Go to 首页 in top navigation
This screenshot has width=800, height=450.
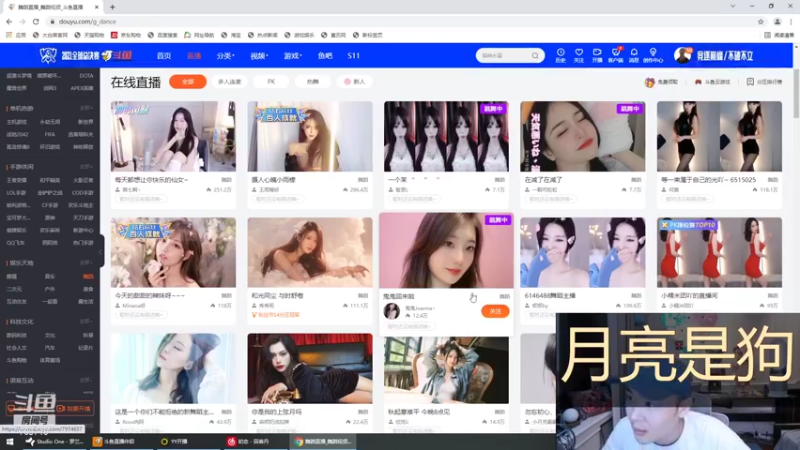(164, 56)
